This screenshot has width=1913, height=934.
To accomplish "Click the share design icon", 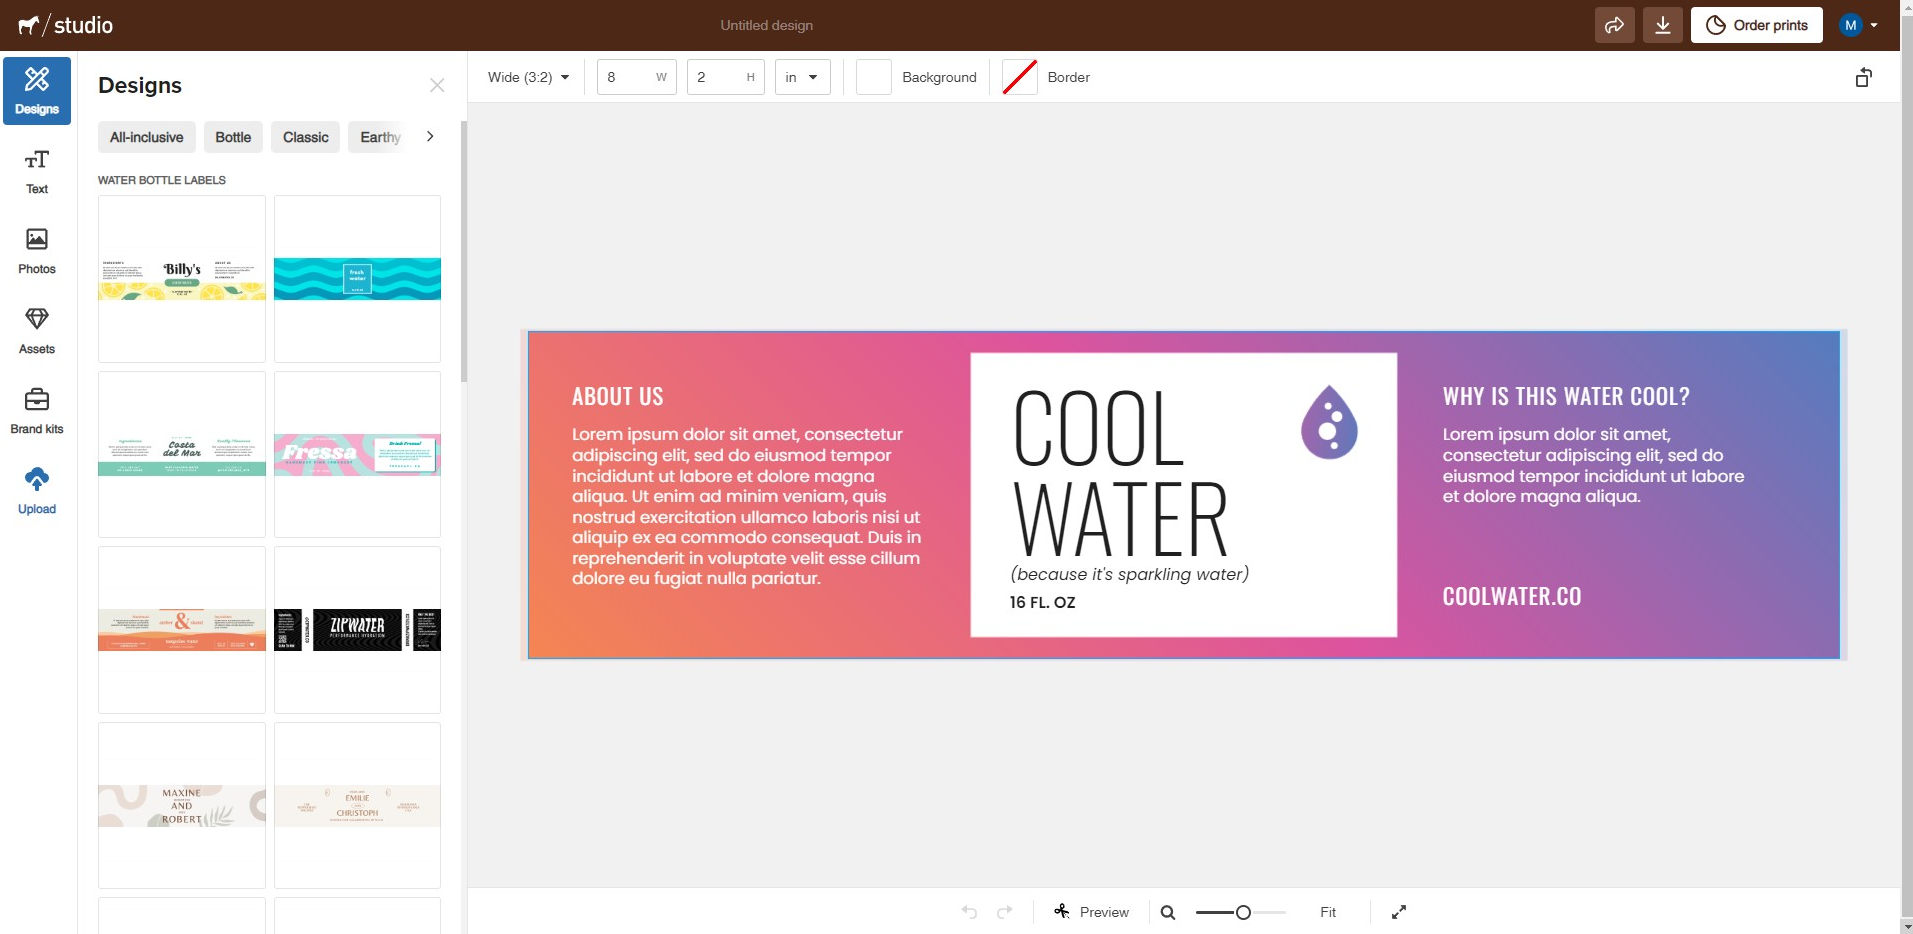I will [1613, 25].
